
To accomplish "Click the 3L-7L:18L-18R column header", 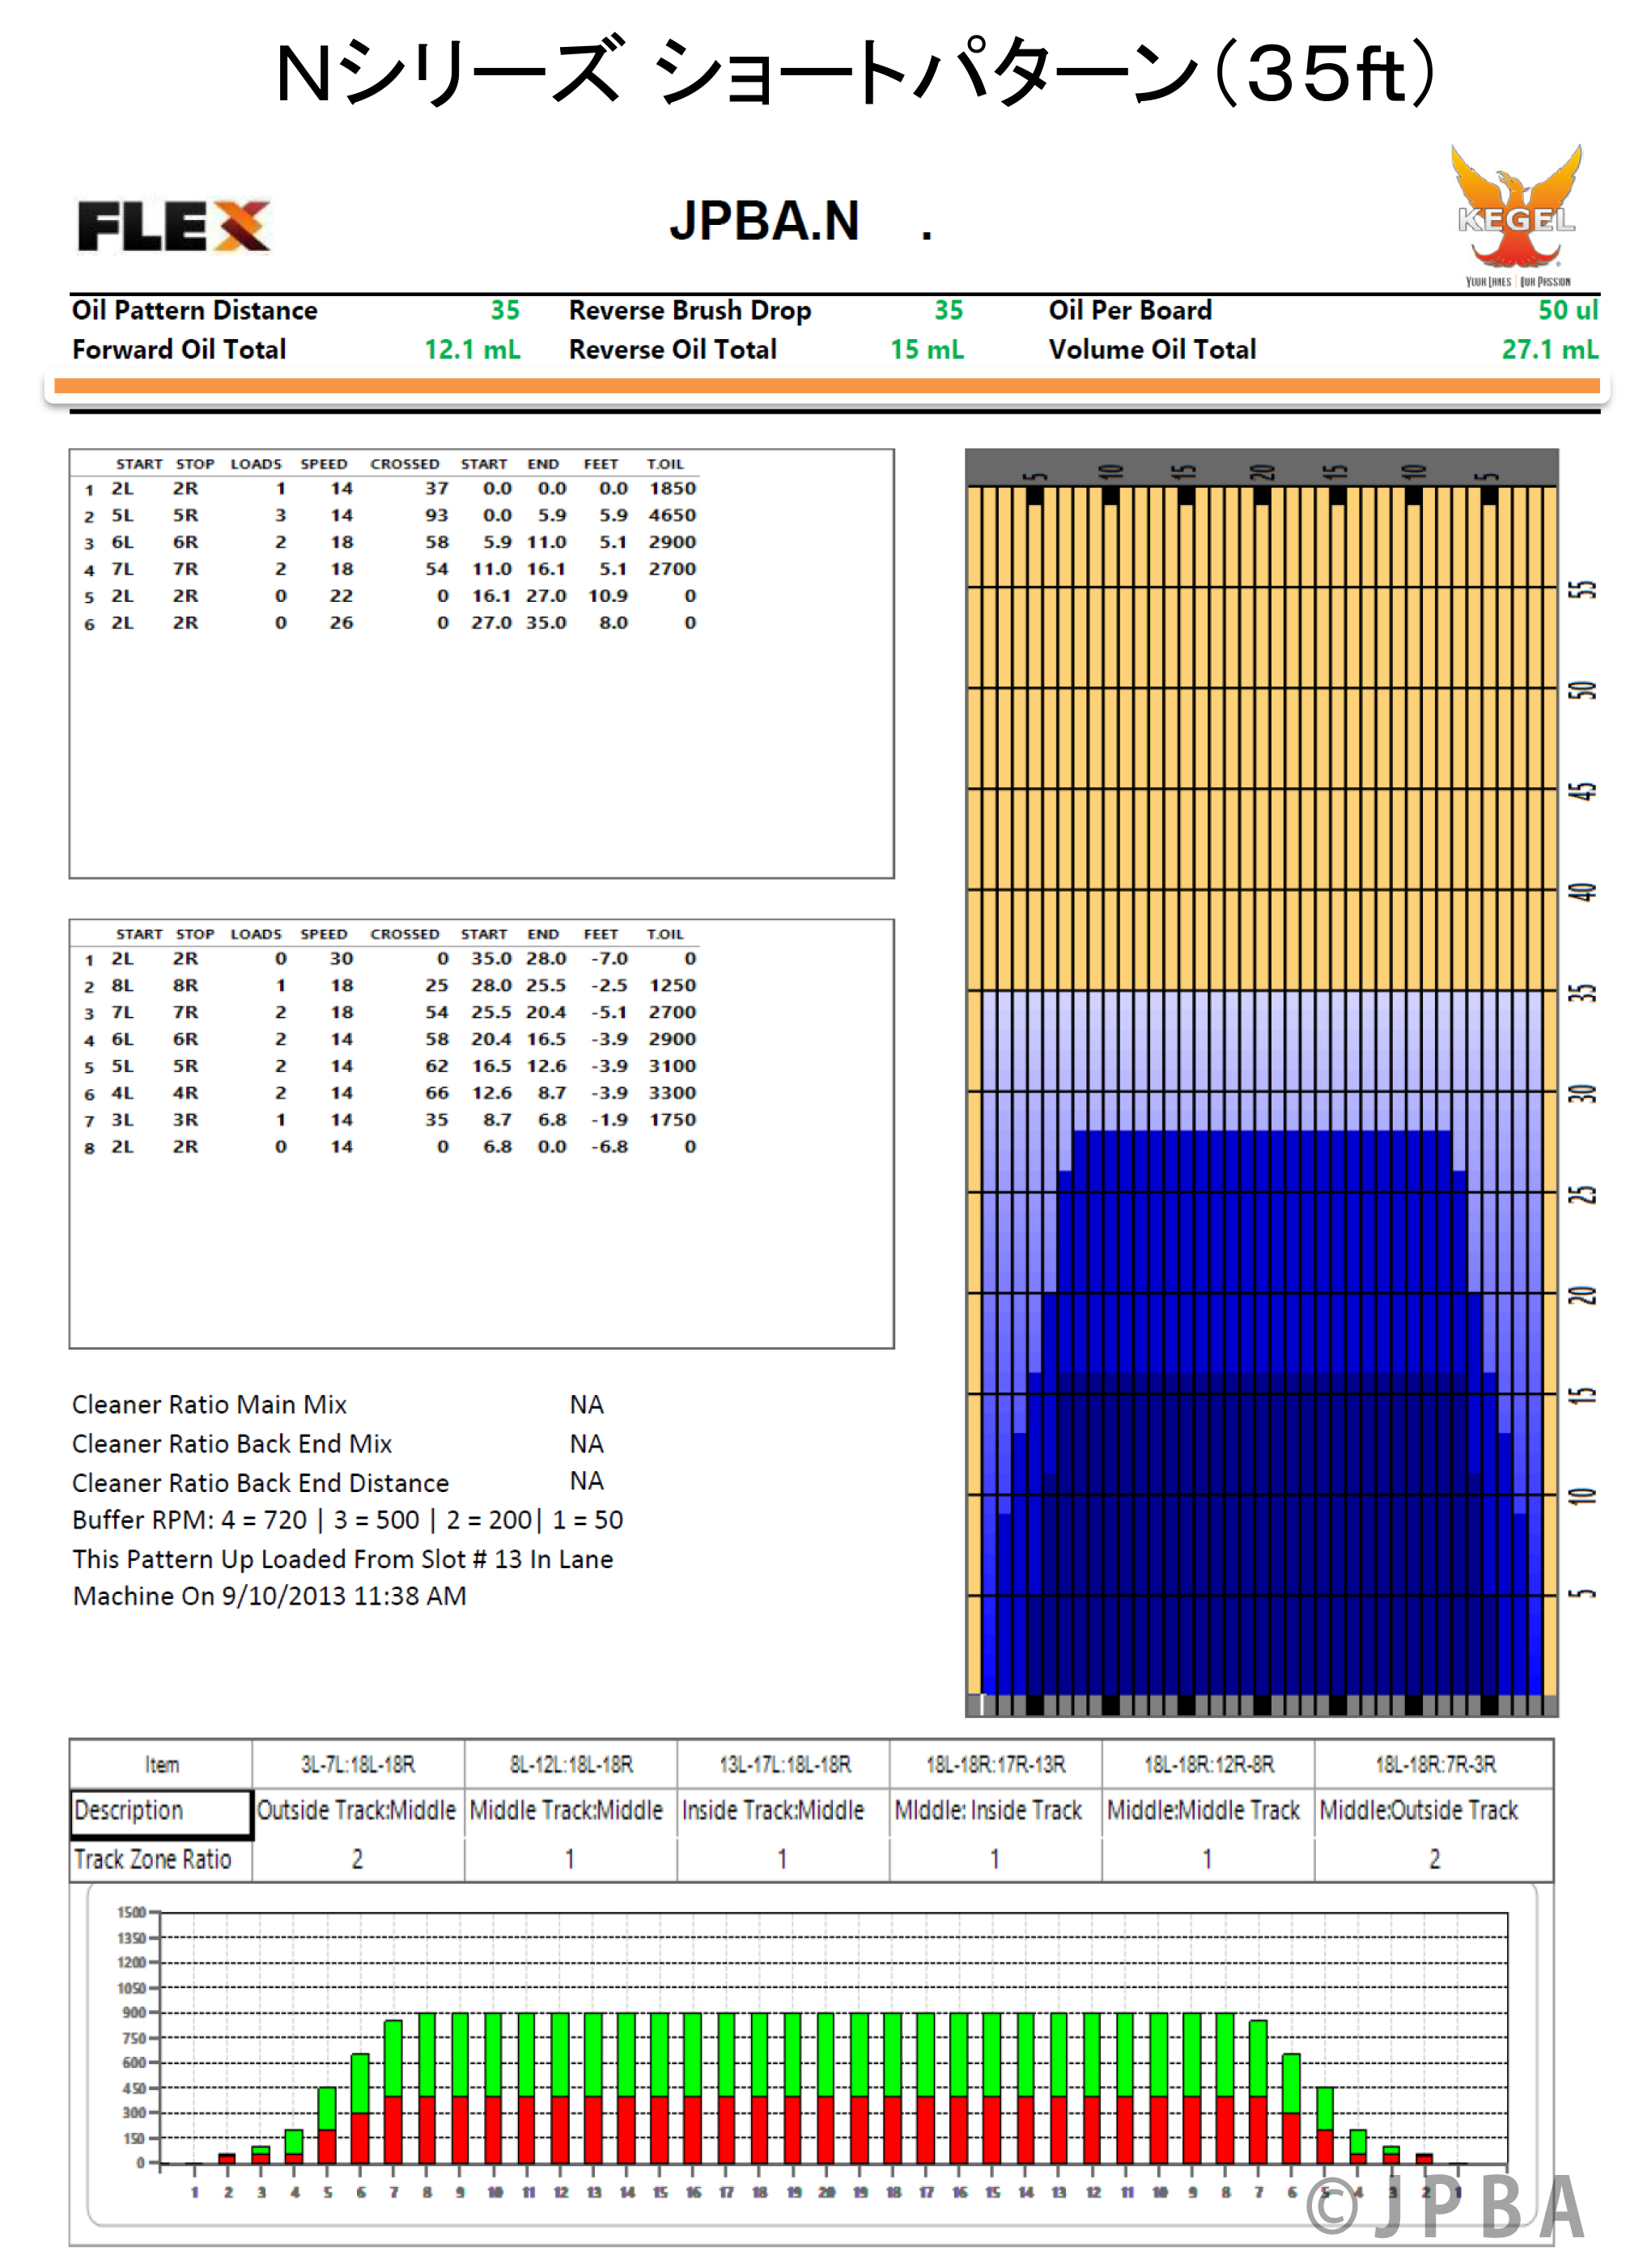I will (358, 1764).
